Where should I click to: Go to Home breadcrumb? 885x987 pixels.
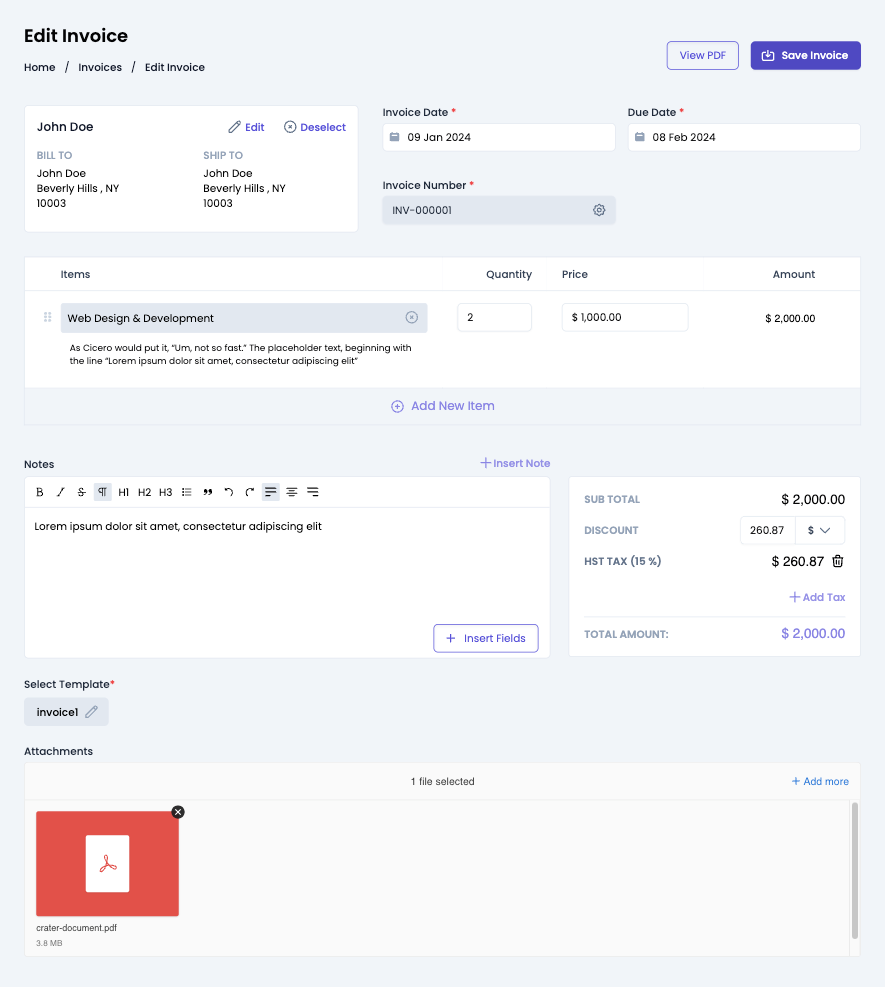[x=40, y=67]
